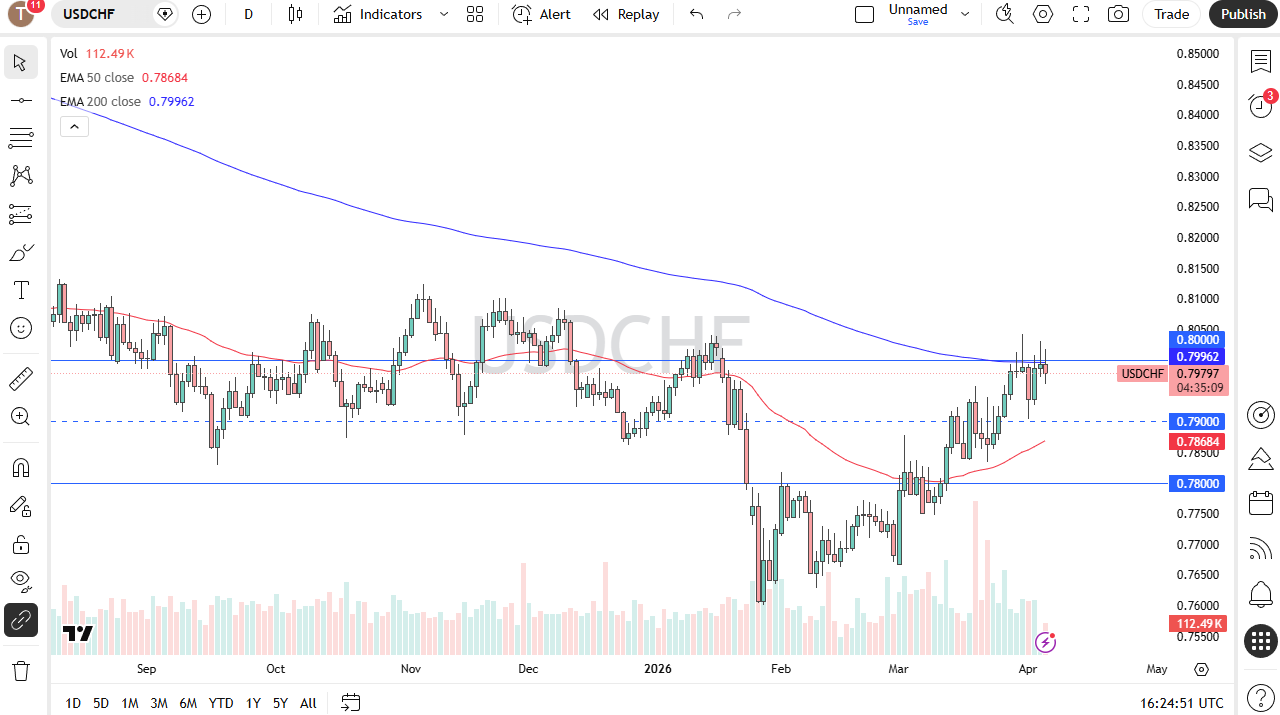Remove drawings with the trash icon
Screen dimensions: 1280x715
pos(20,670)
